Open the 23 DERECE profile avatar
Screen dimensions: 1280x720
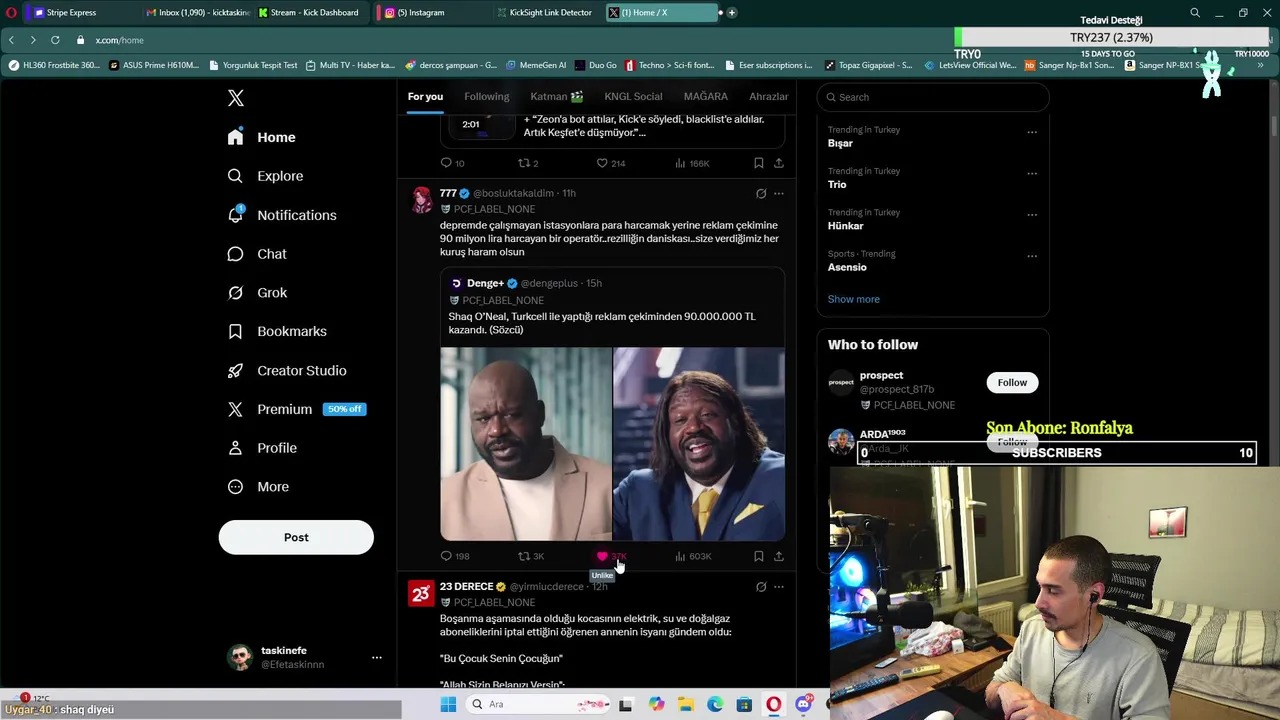click(x=422, y=594)
